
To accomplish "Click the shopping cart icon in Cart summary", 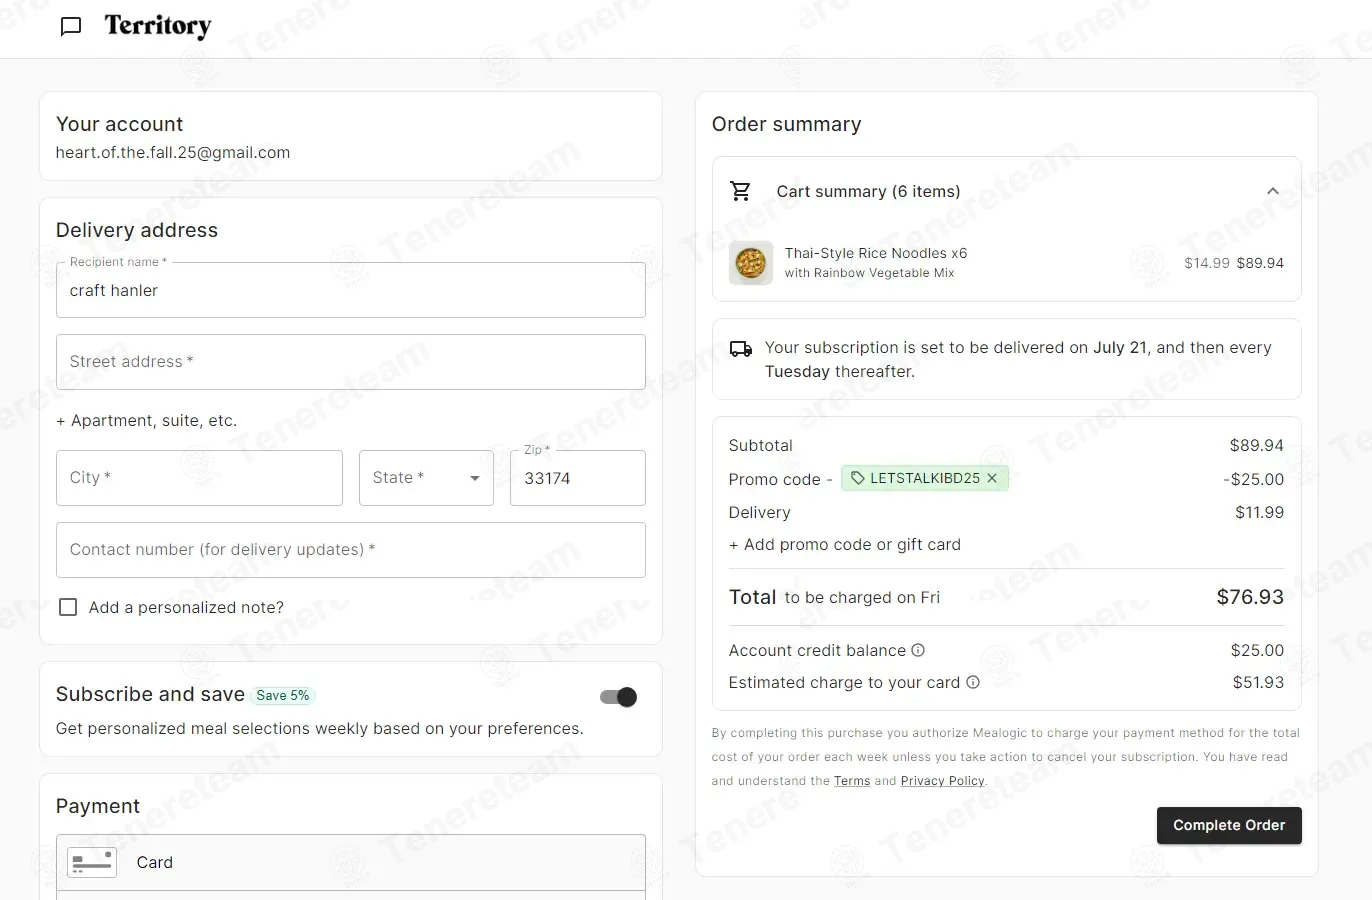I will (x=740, y=191).
